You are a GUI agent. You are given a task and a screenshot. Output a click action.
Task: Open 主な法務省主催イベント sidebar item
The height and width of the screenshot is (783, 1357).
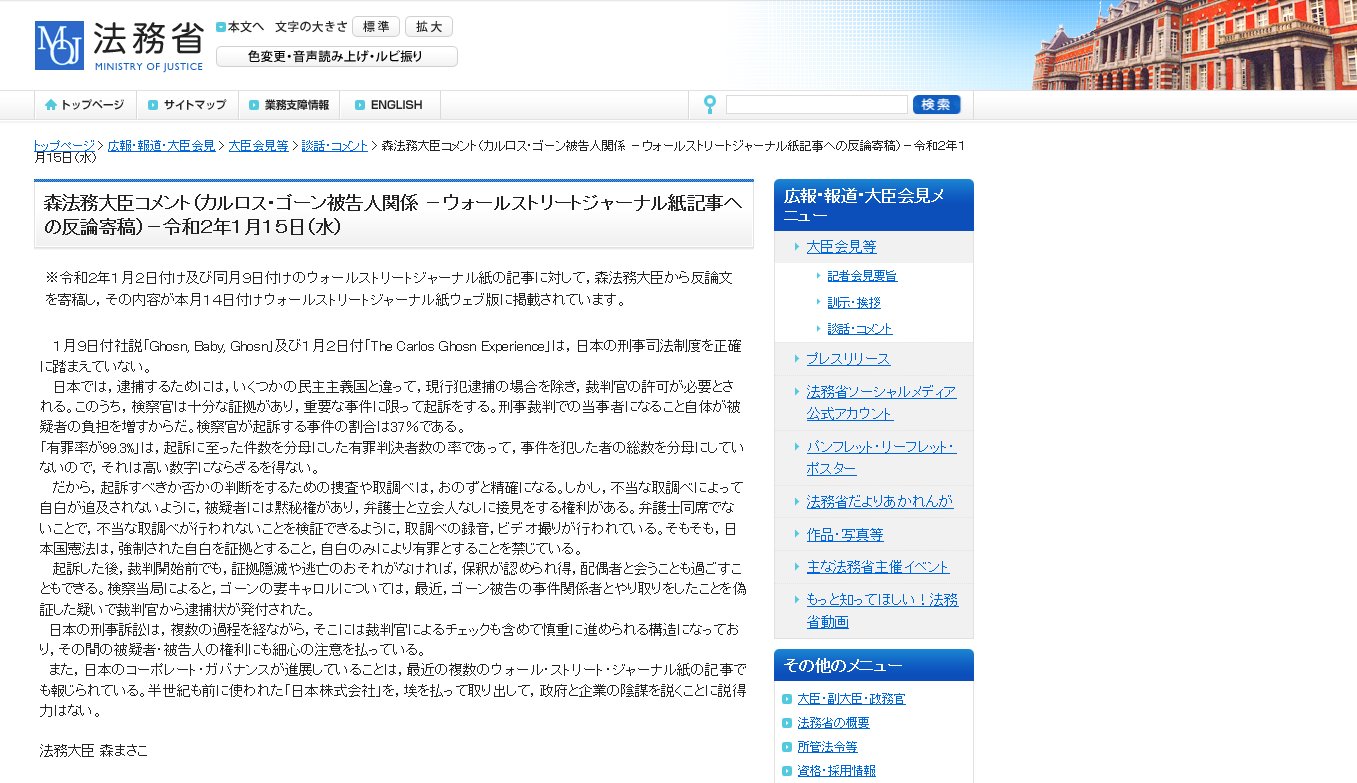point(878,566)
